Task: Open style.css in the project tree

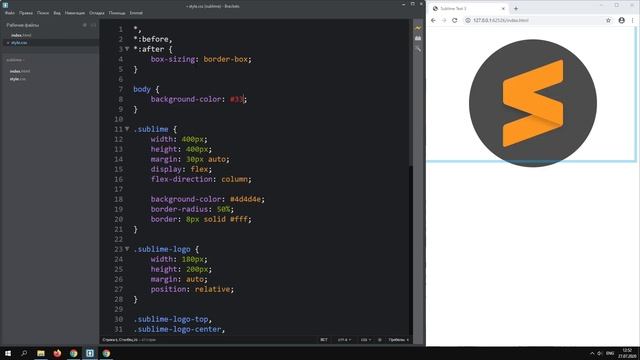Action: 18,79
